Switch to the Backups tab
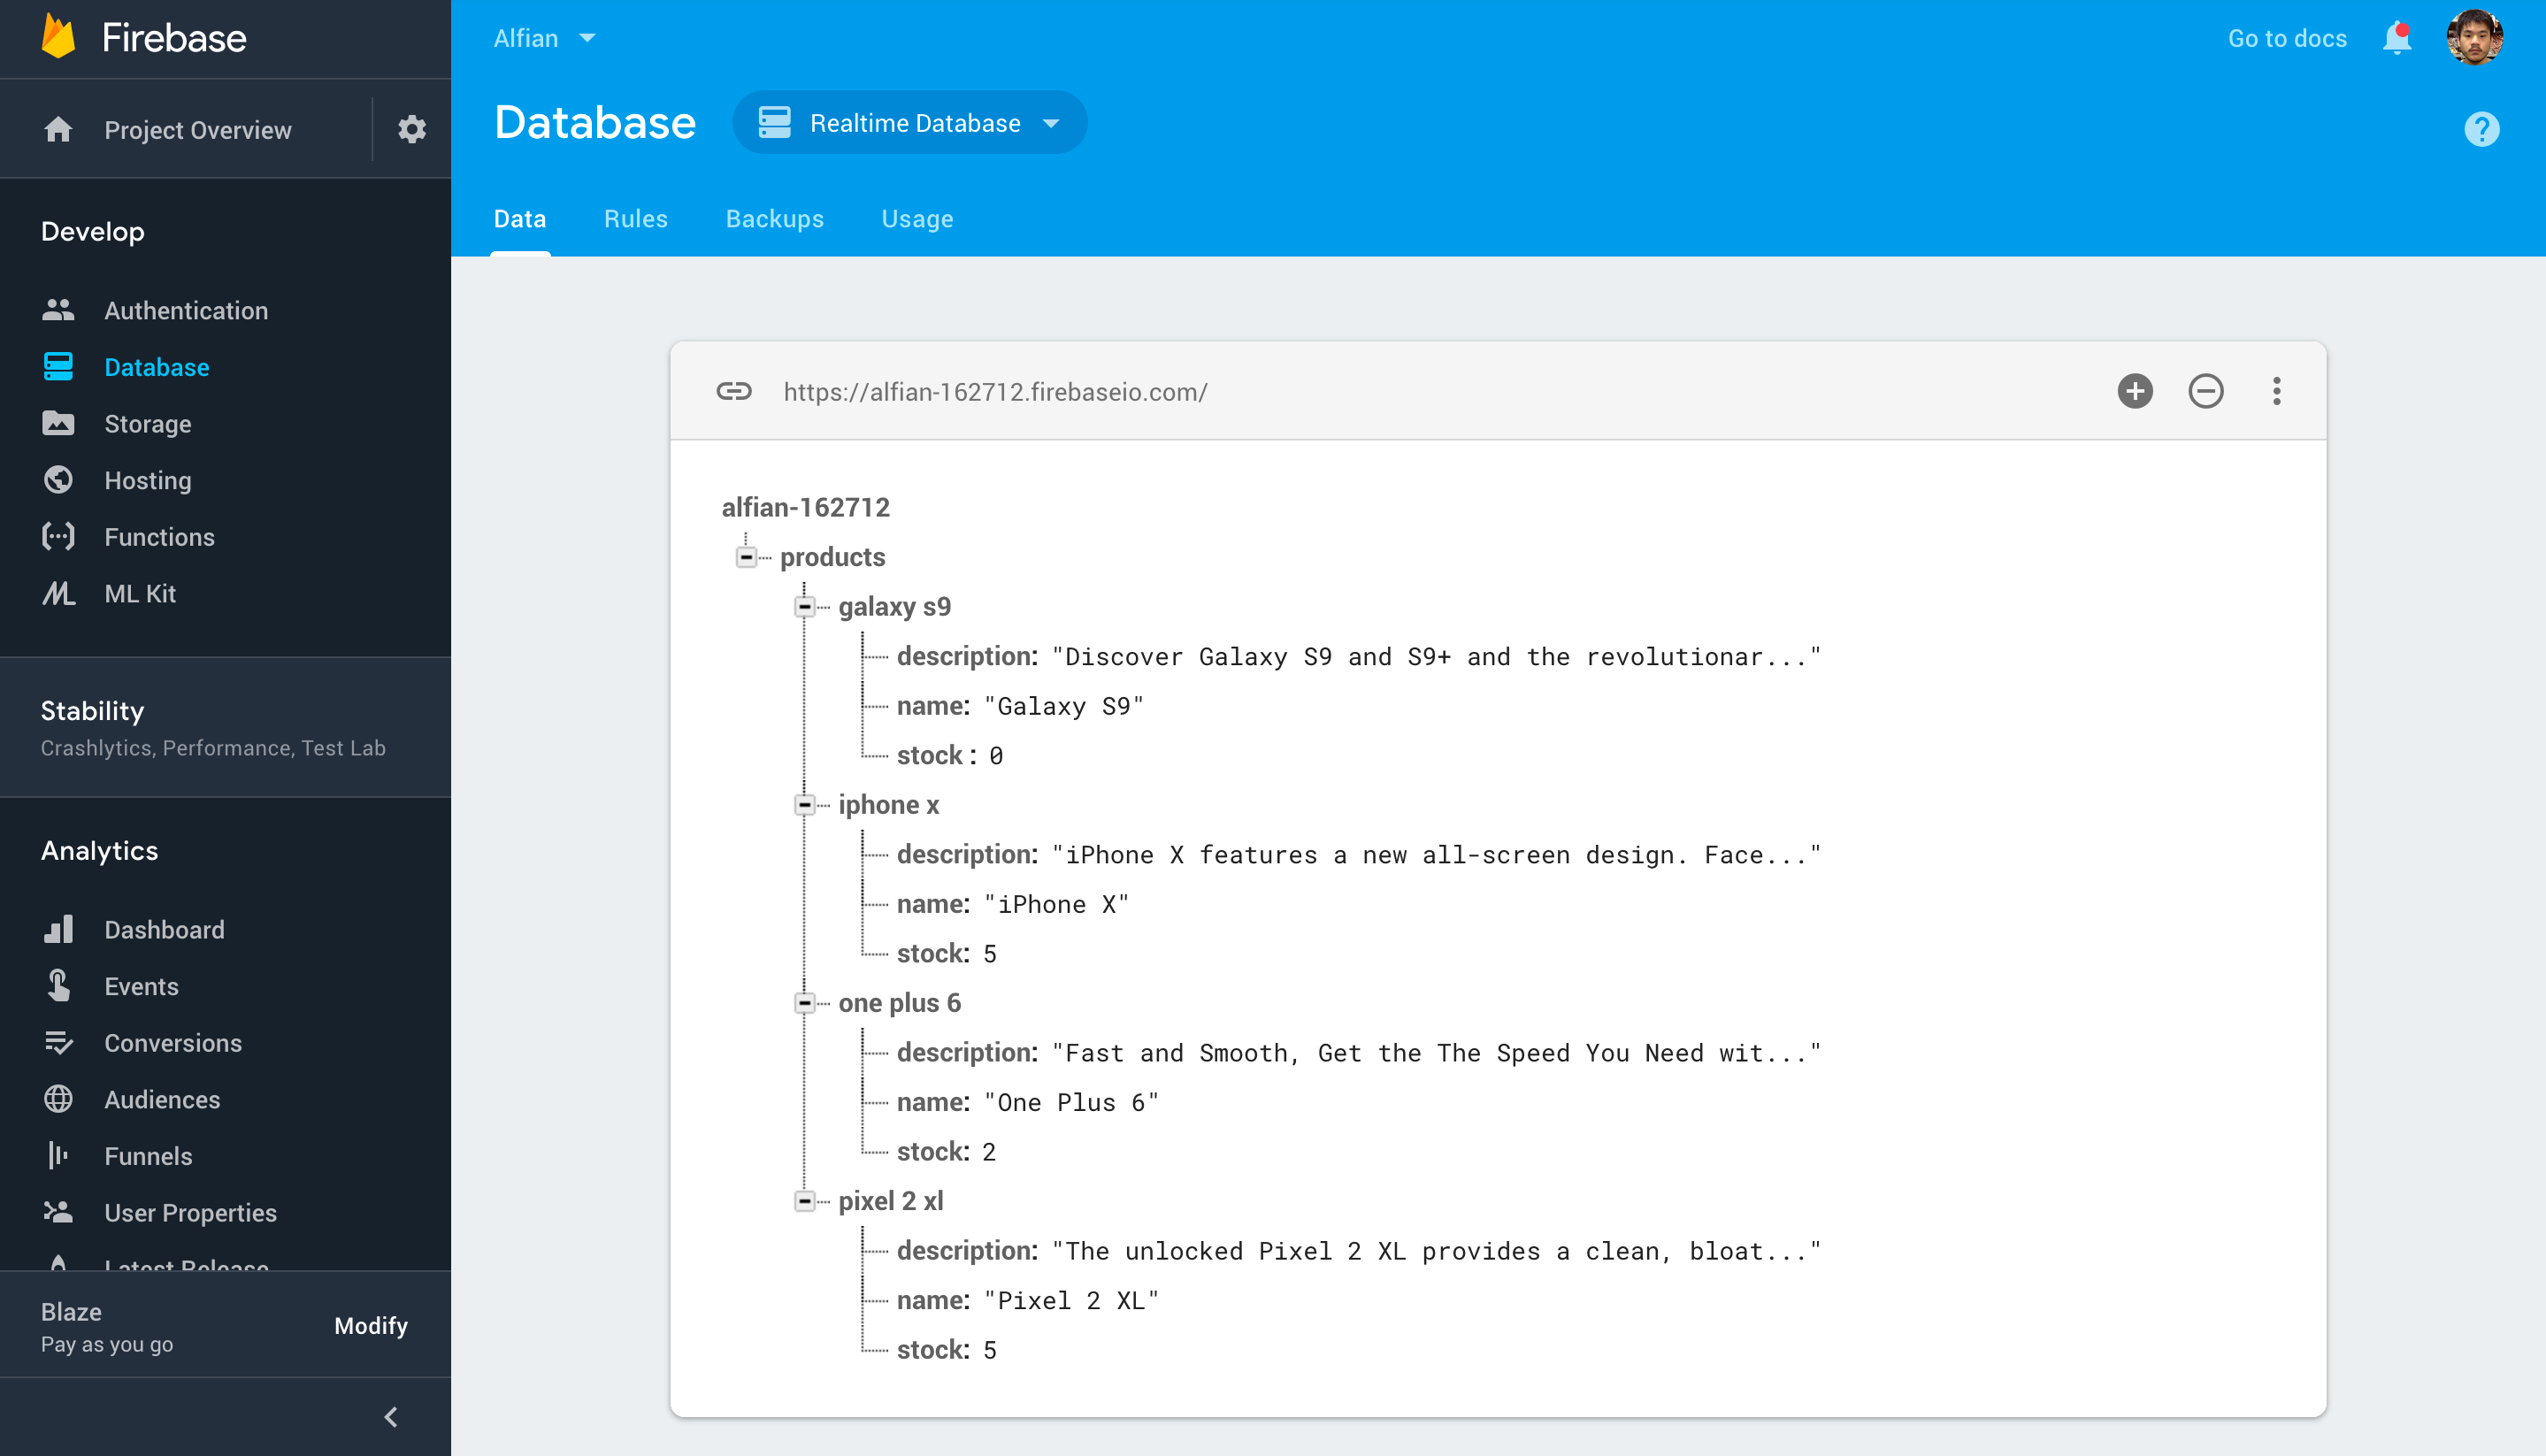Image resolution: width=2546 pixels, height=1456 pixels. tap(775, 218)
